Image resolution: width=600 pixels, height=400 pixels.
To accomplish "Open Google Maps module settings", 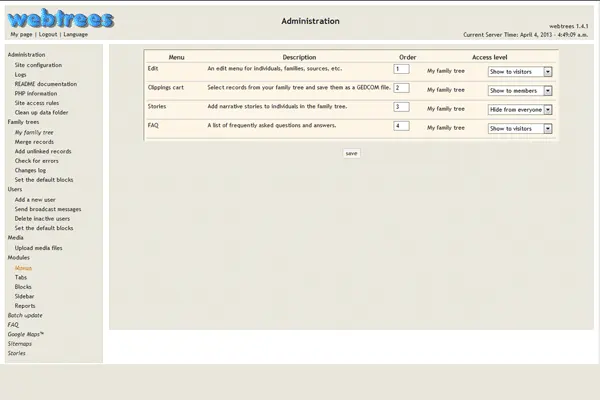I will tap(25, 334).
